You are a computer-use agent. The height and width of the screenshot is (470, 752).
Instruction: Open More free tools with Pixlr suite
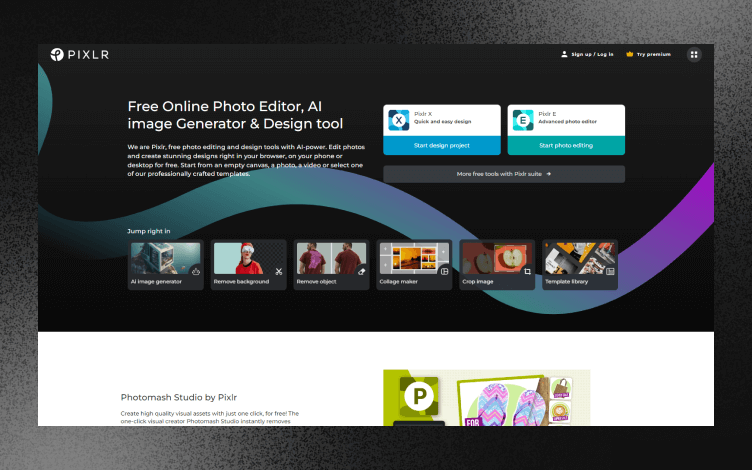tap(504, 174)
